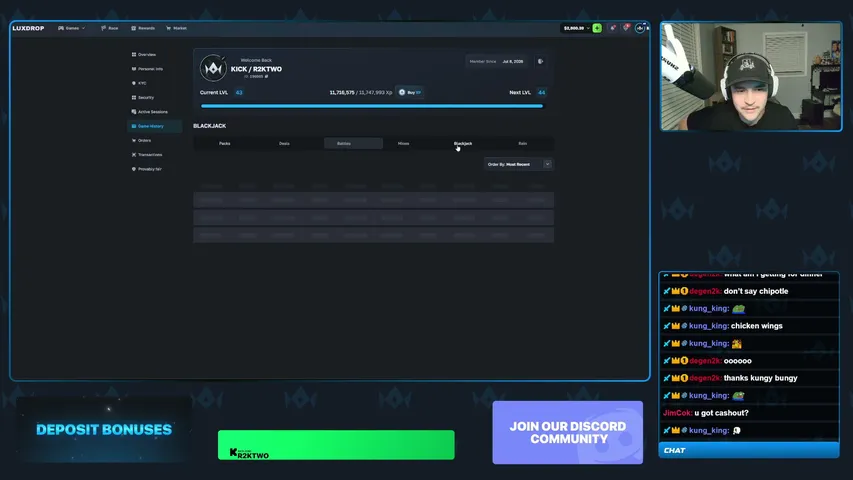Open the Provably fair section
853x480 pixels.
click(147, 169)
